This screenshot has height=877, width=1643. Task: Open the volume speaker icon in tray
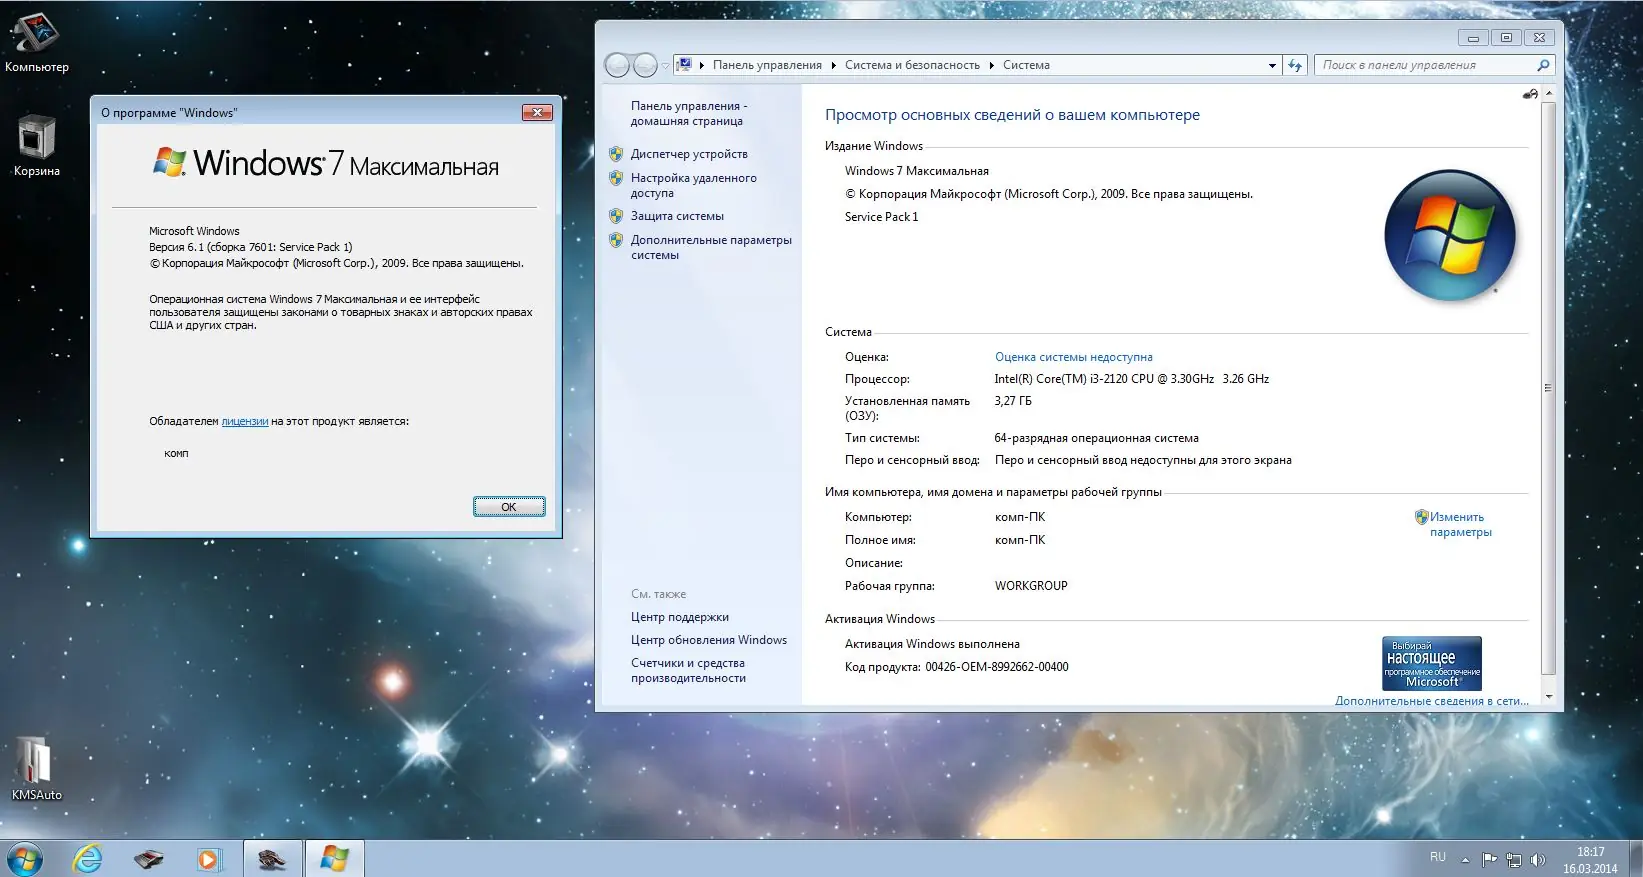click(1537, 859)
